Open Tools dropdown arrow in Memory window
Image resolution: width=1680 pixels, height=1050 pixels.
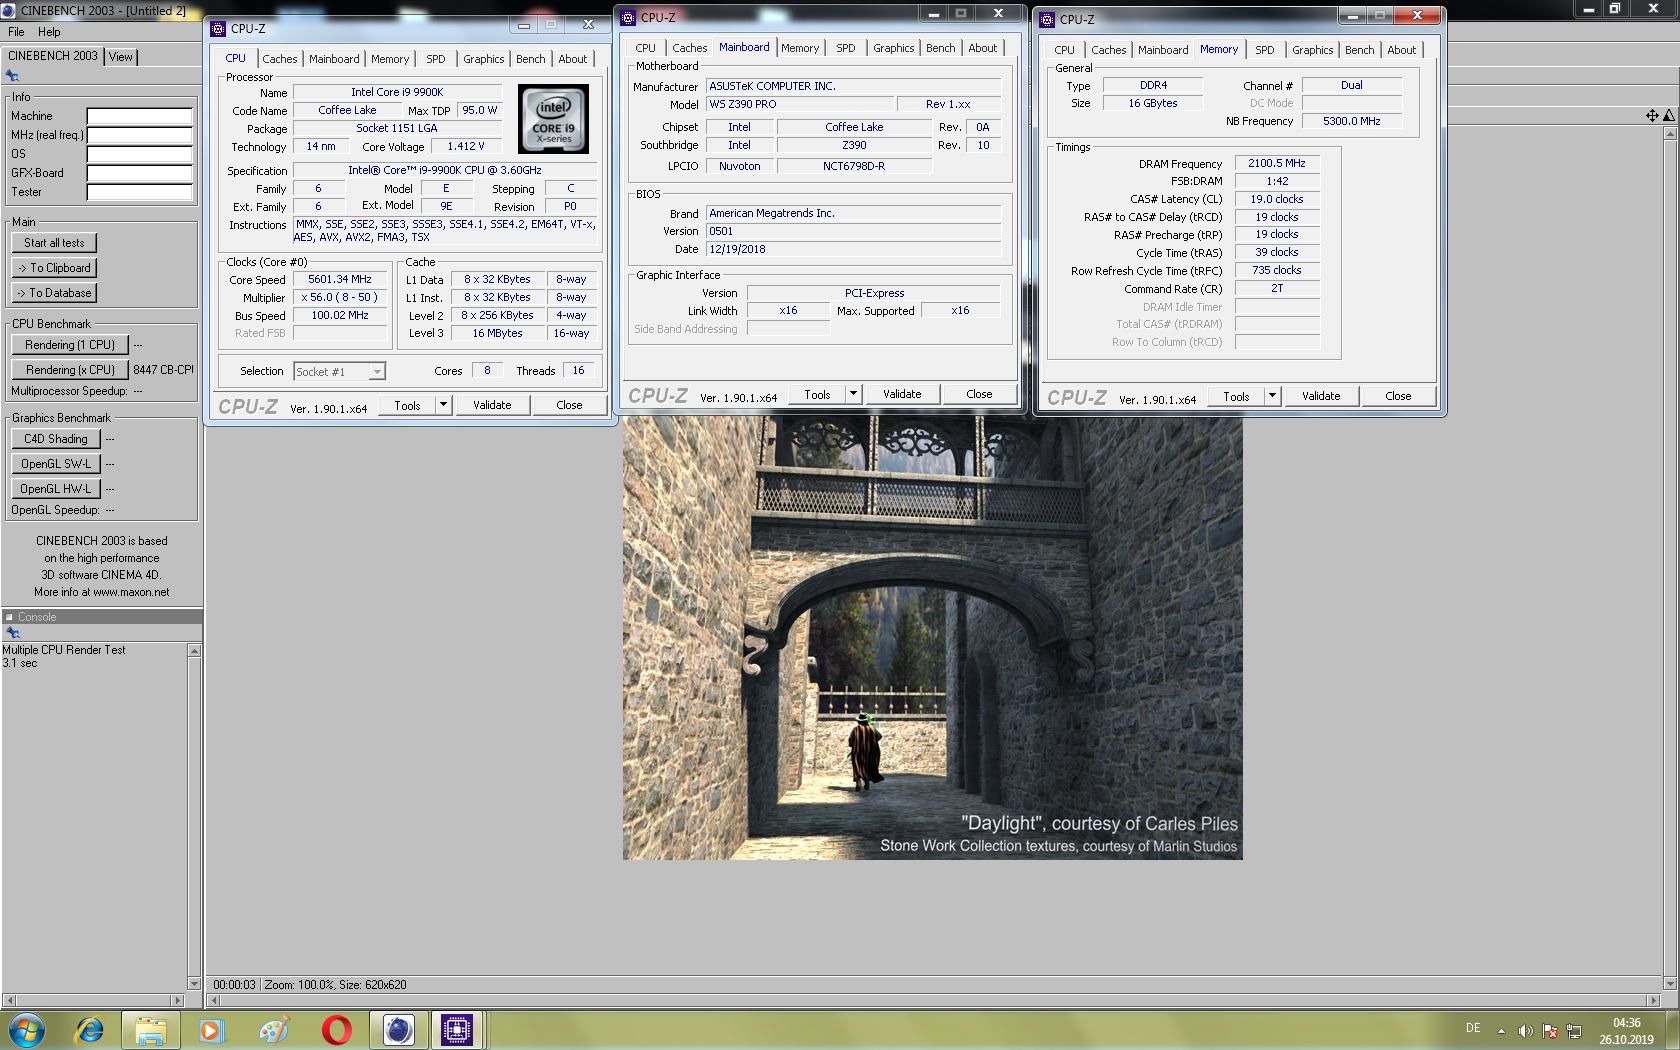point(1272,396)
